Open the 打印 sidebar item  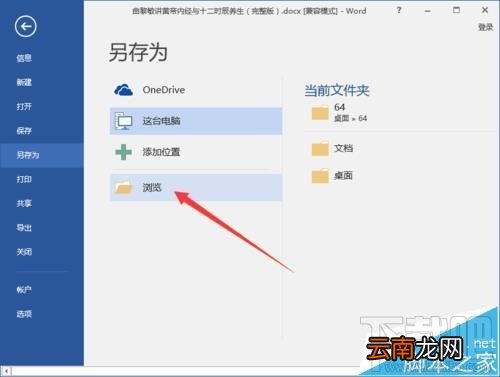[24, 179]
